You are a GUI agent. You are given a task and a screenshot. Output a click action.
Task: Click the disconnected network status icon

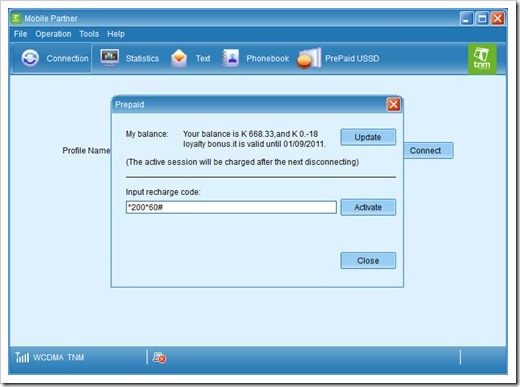pos(159,357)
